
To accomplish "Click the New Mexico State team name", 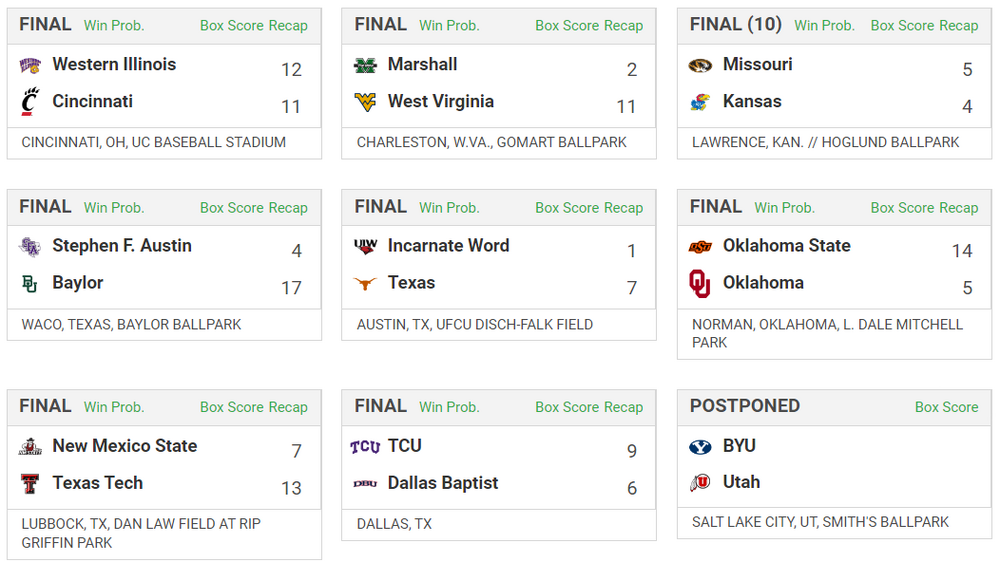I will tap(125, 446).
